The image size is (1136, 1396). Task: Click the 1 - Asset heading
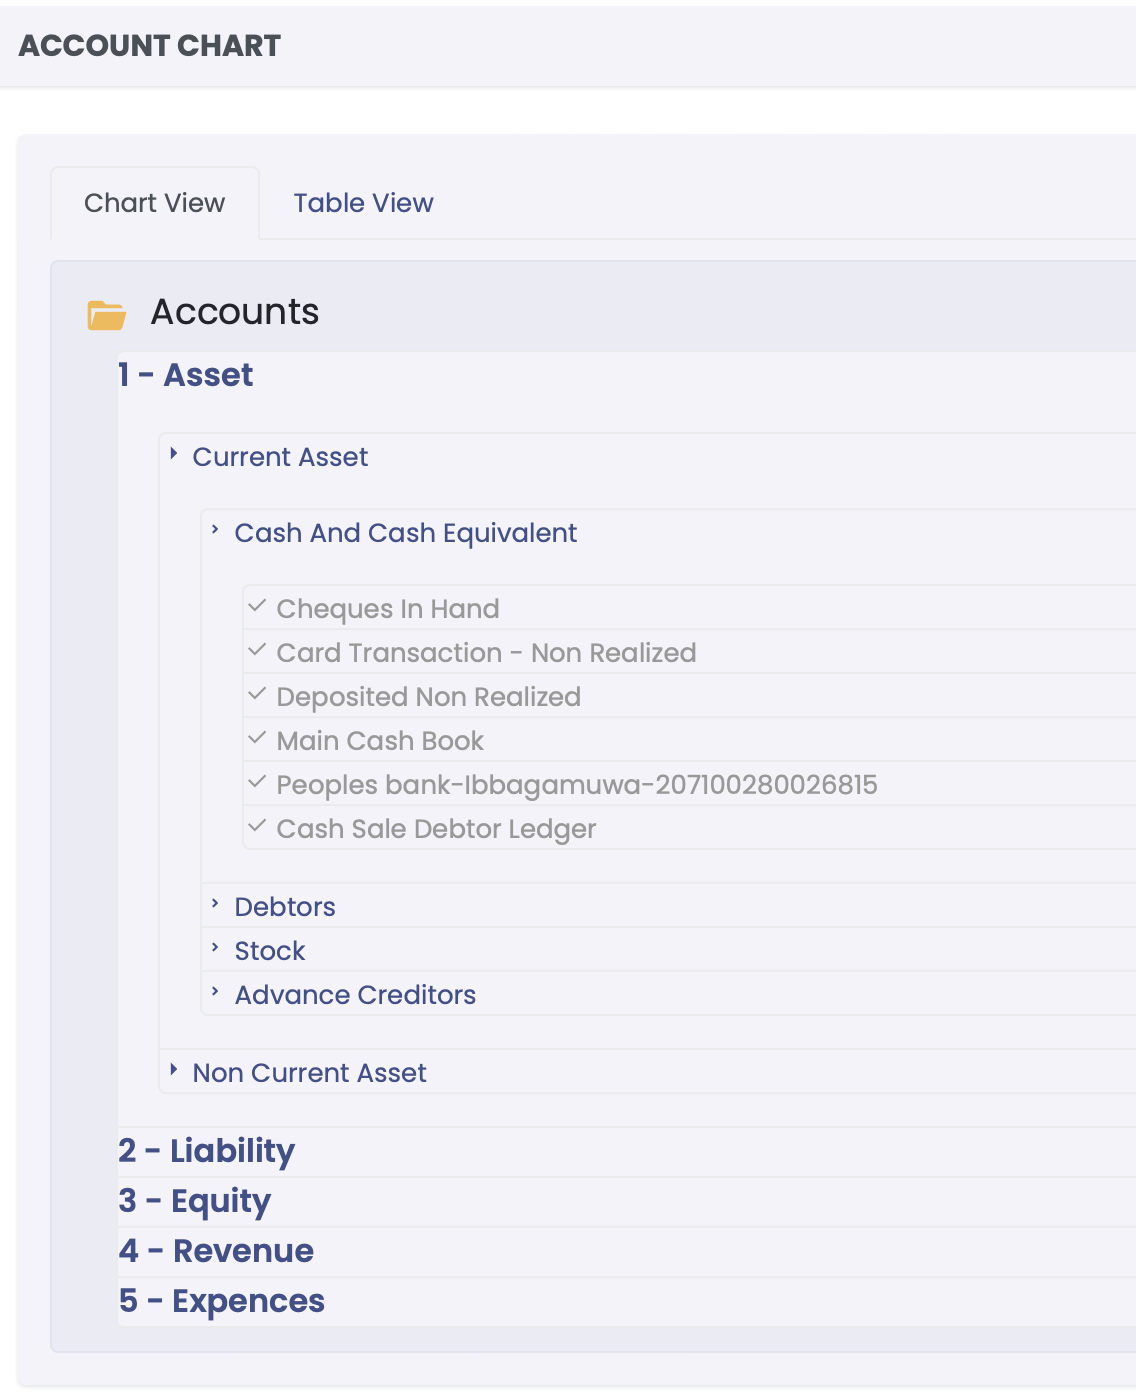coord(186,375)
